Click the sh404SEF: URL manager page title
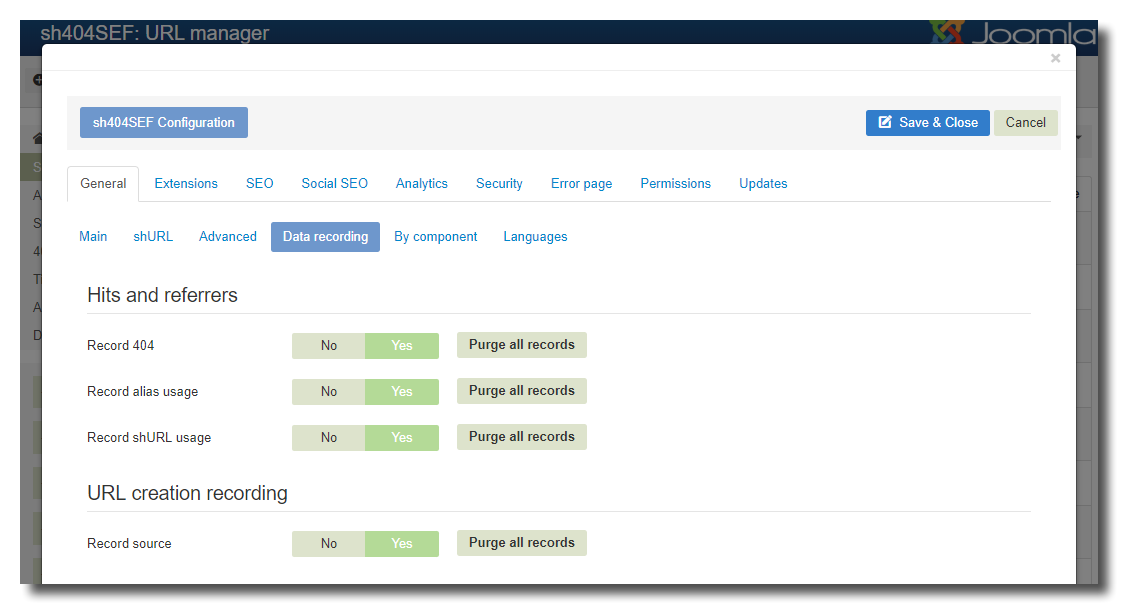This screenshot has height=614, width=1128. (155, 33)
